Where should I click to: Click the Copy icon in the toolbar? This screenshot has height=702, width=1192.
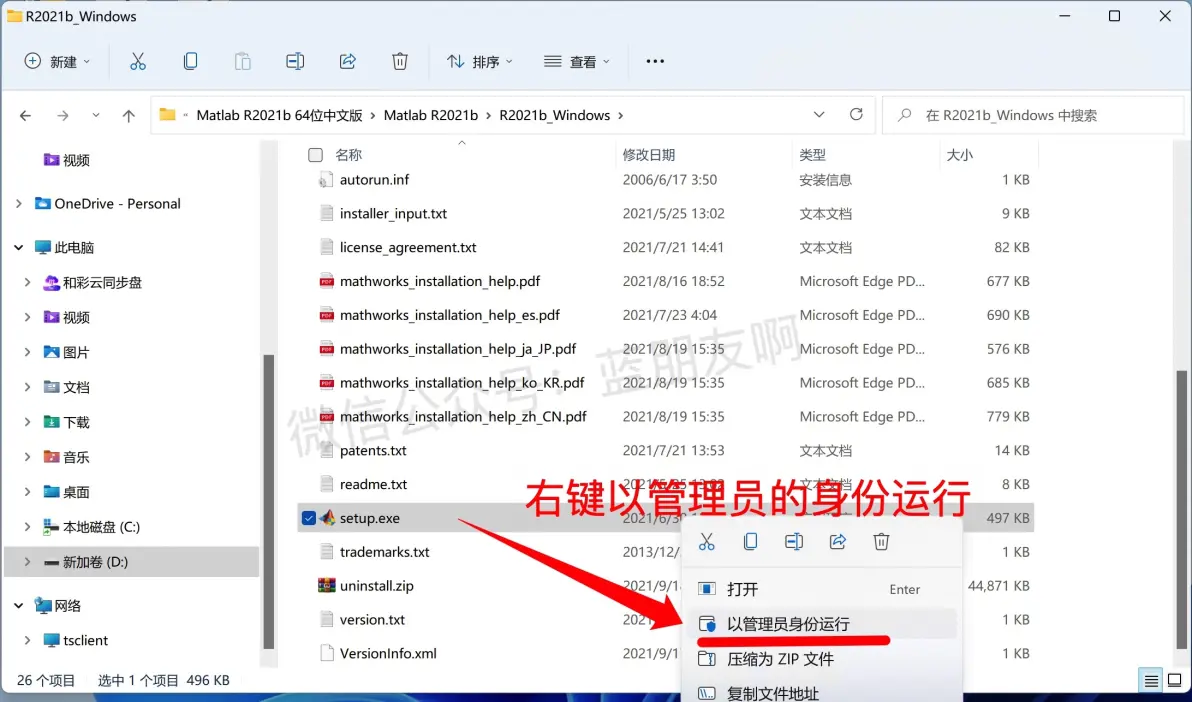pyautogui.click(x=190, y=62)
